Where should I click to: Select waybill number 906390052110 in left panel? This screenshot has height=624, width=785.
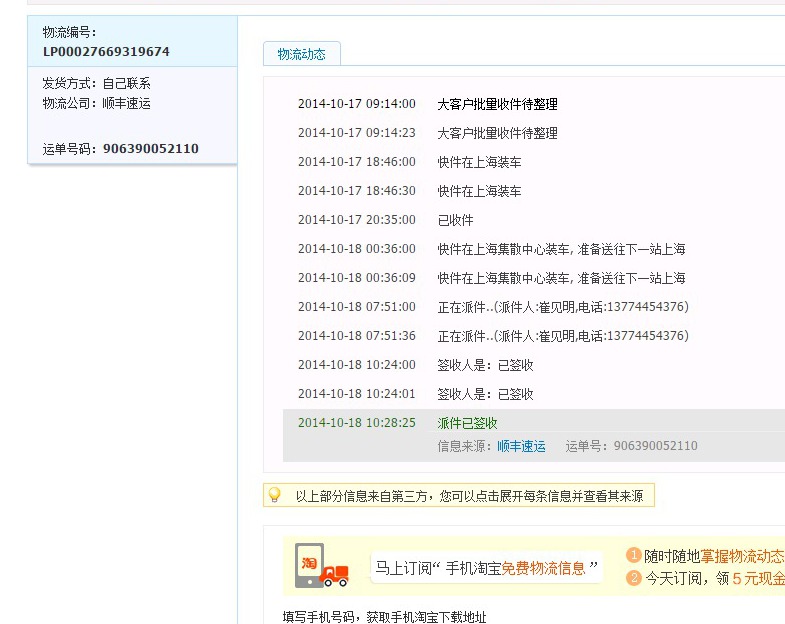(x=151, y=149)
